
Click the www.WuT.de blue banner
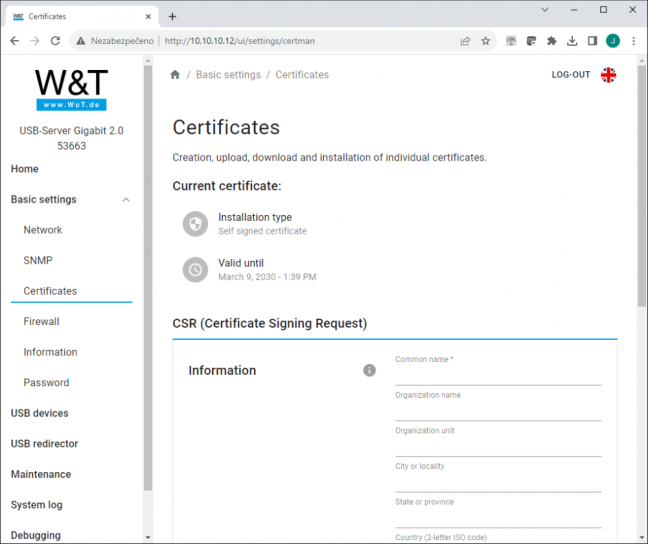[x=71, y=105]
